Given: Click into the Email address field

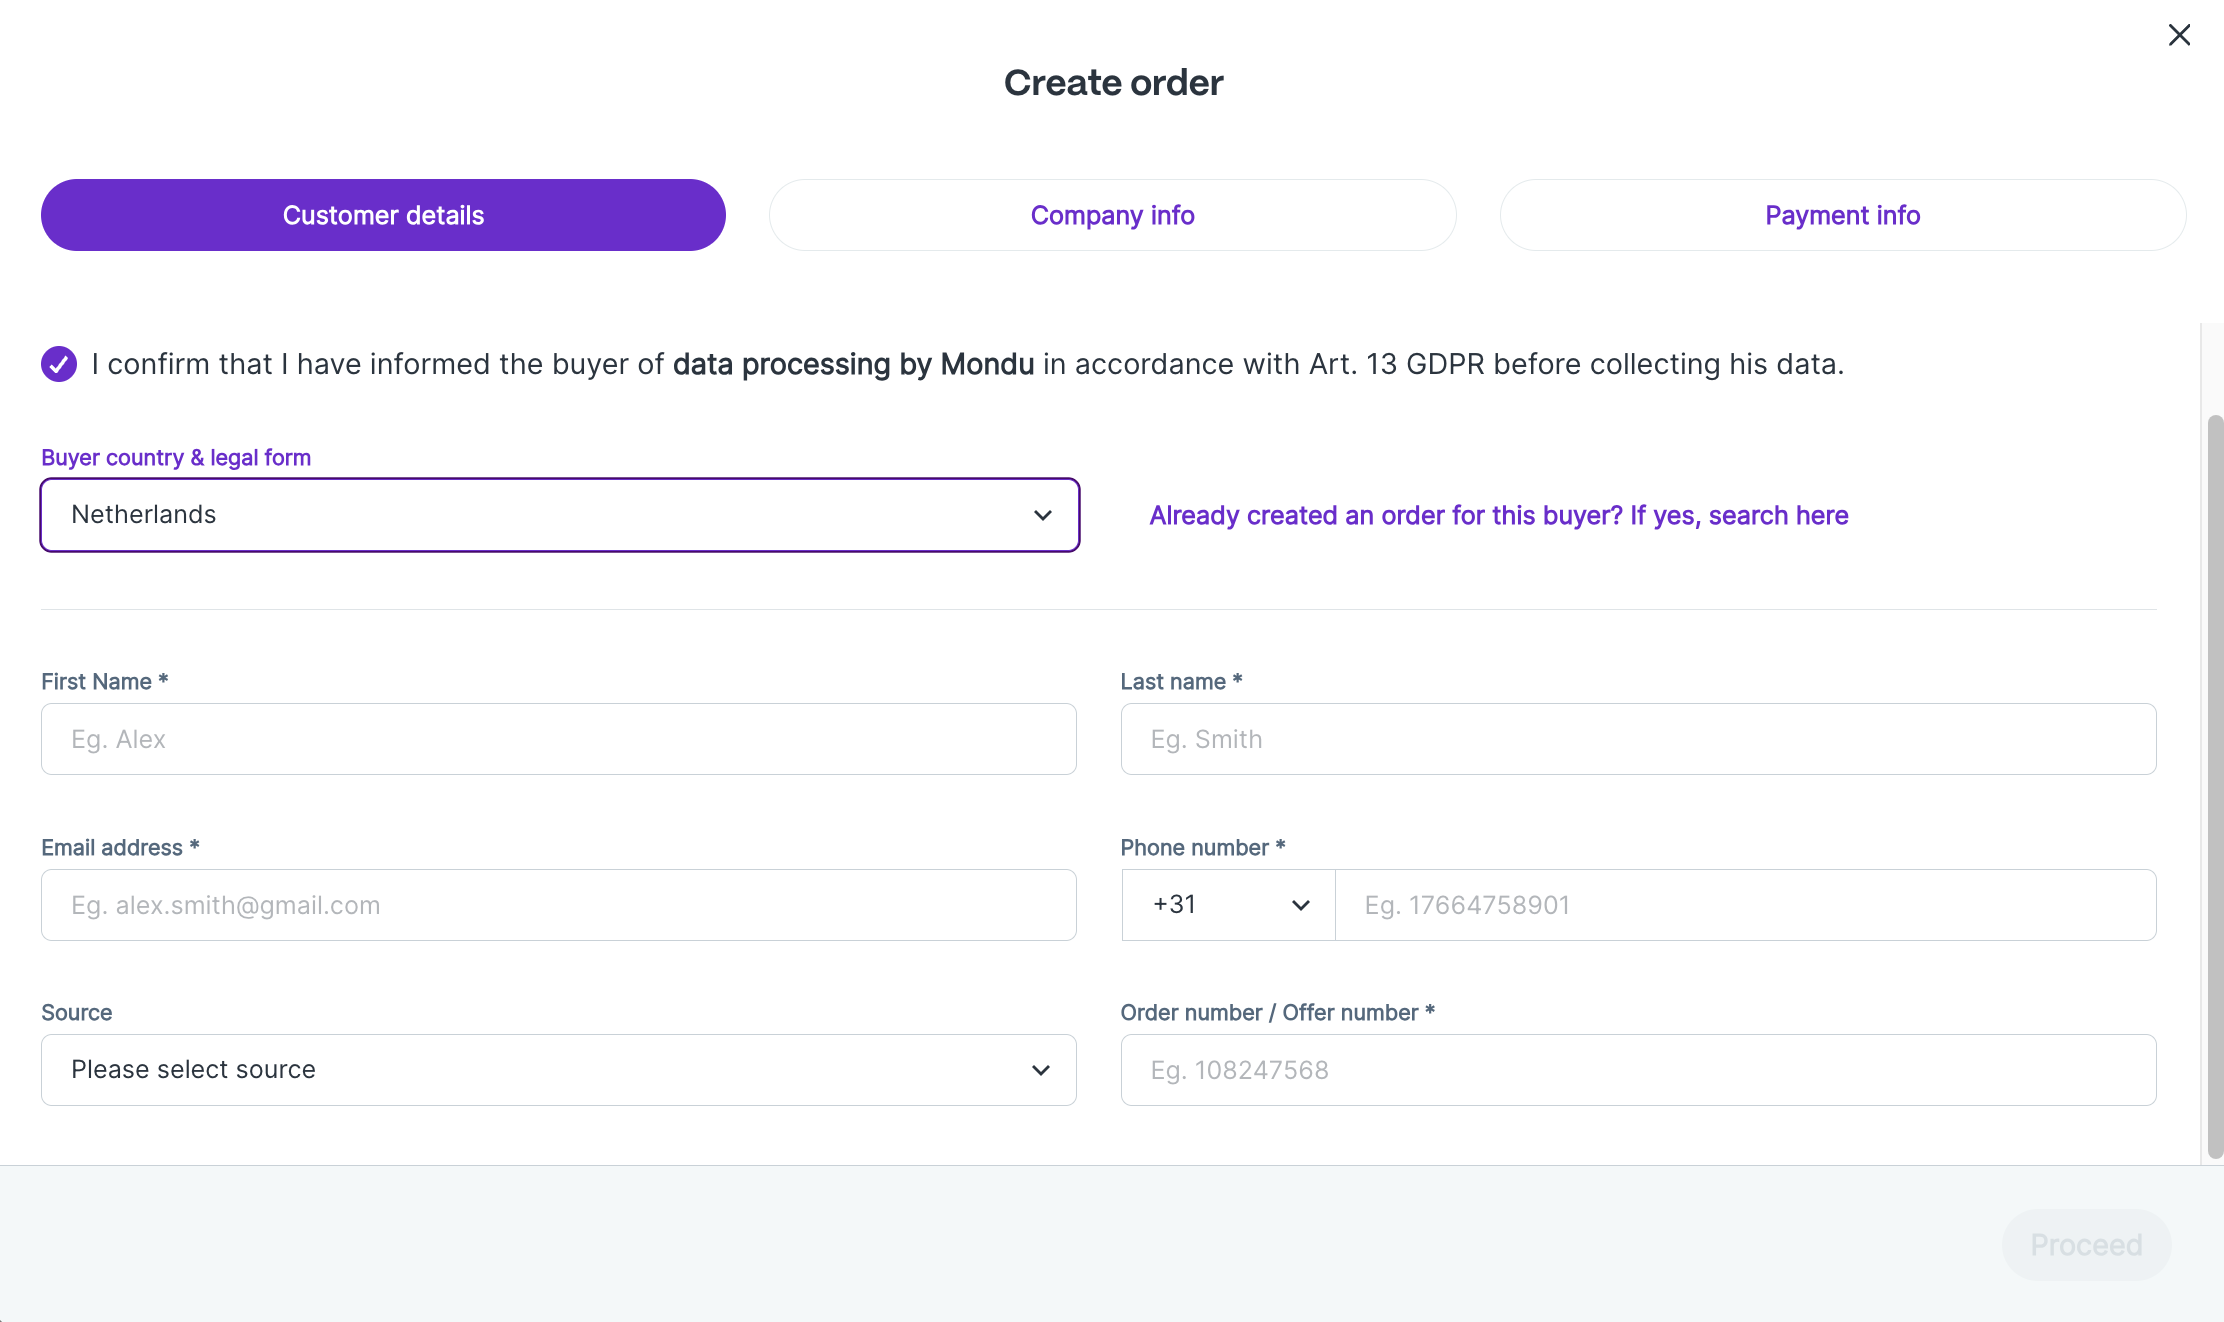Looking at the screenshot, I should tap(558, 905).
